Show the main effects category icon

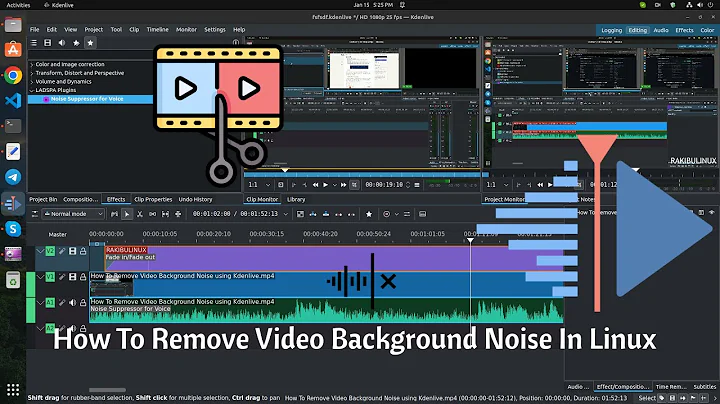pos(34,43)
